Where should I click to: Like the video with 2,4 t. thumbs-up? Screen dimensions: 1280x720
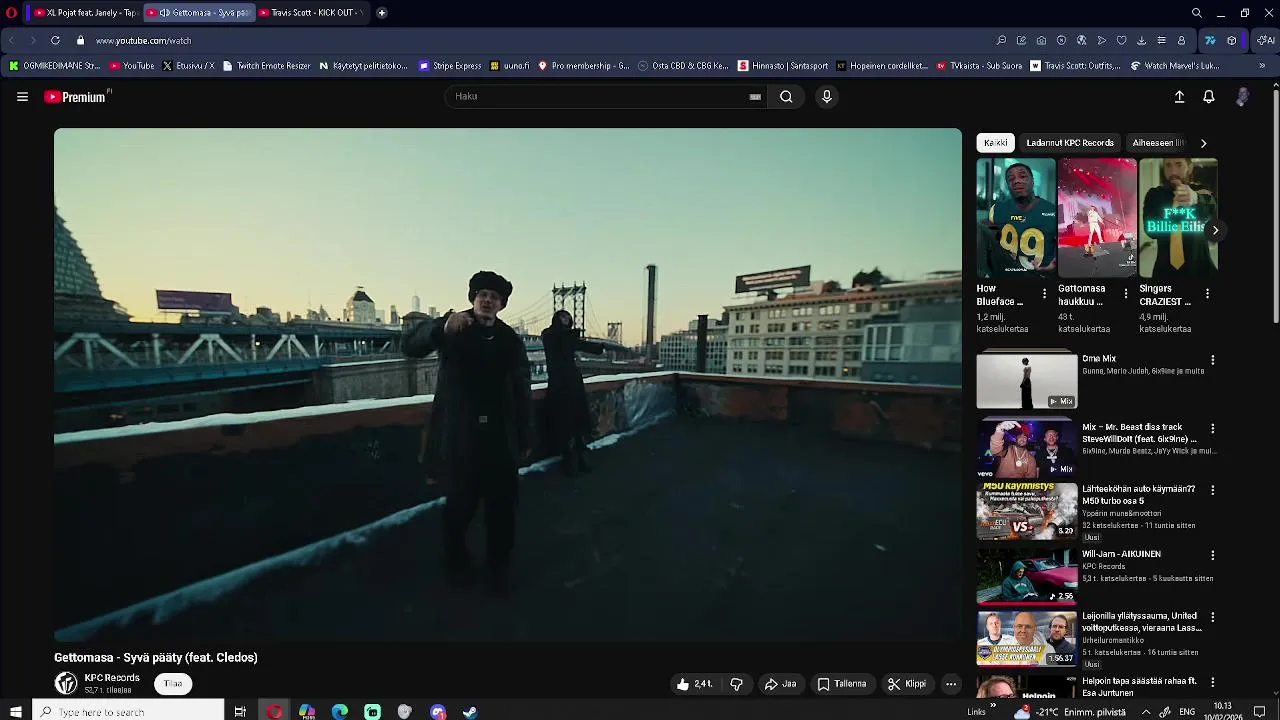pyautogui.click(x=694, y=684)
